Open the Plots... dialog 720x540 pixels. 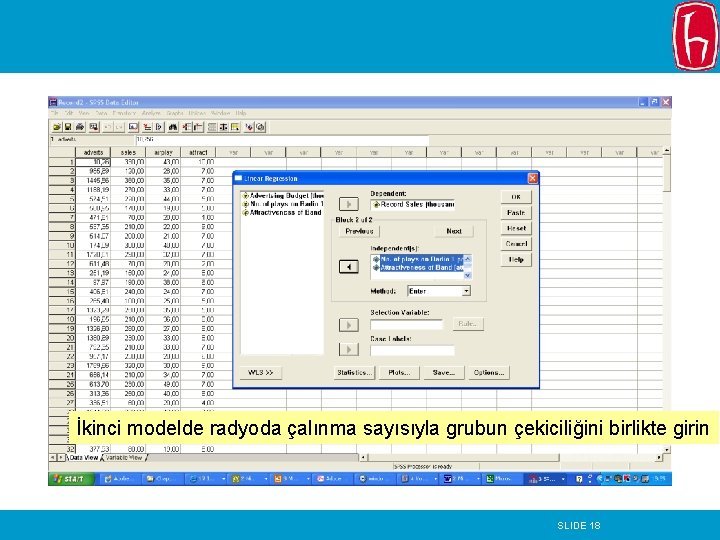399,372
